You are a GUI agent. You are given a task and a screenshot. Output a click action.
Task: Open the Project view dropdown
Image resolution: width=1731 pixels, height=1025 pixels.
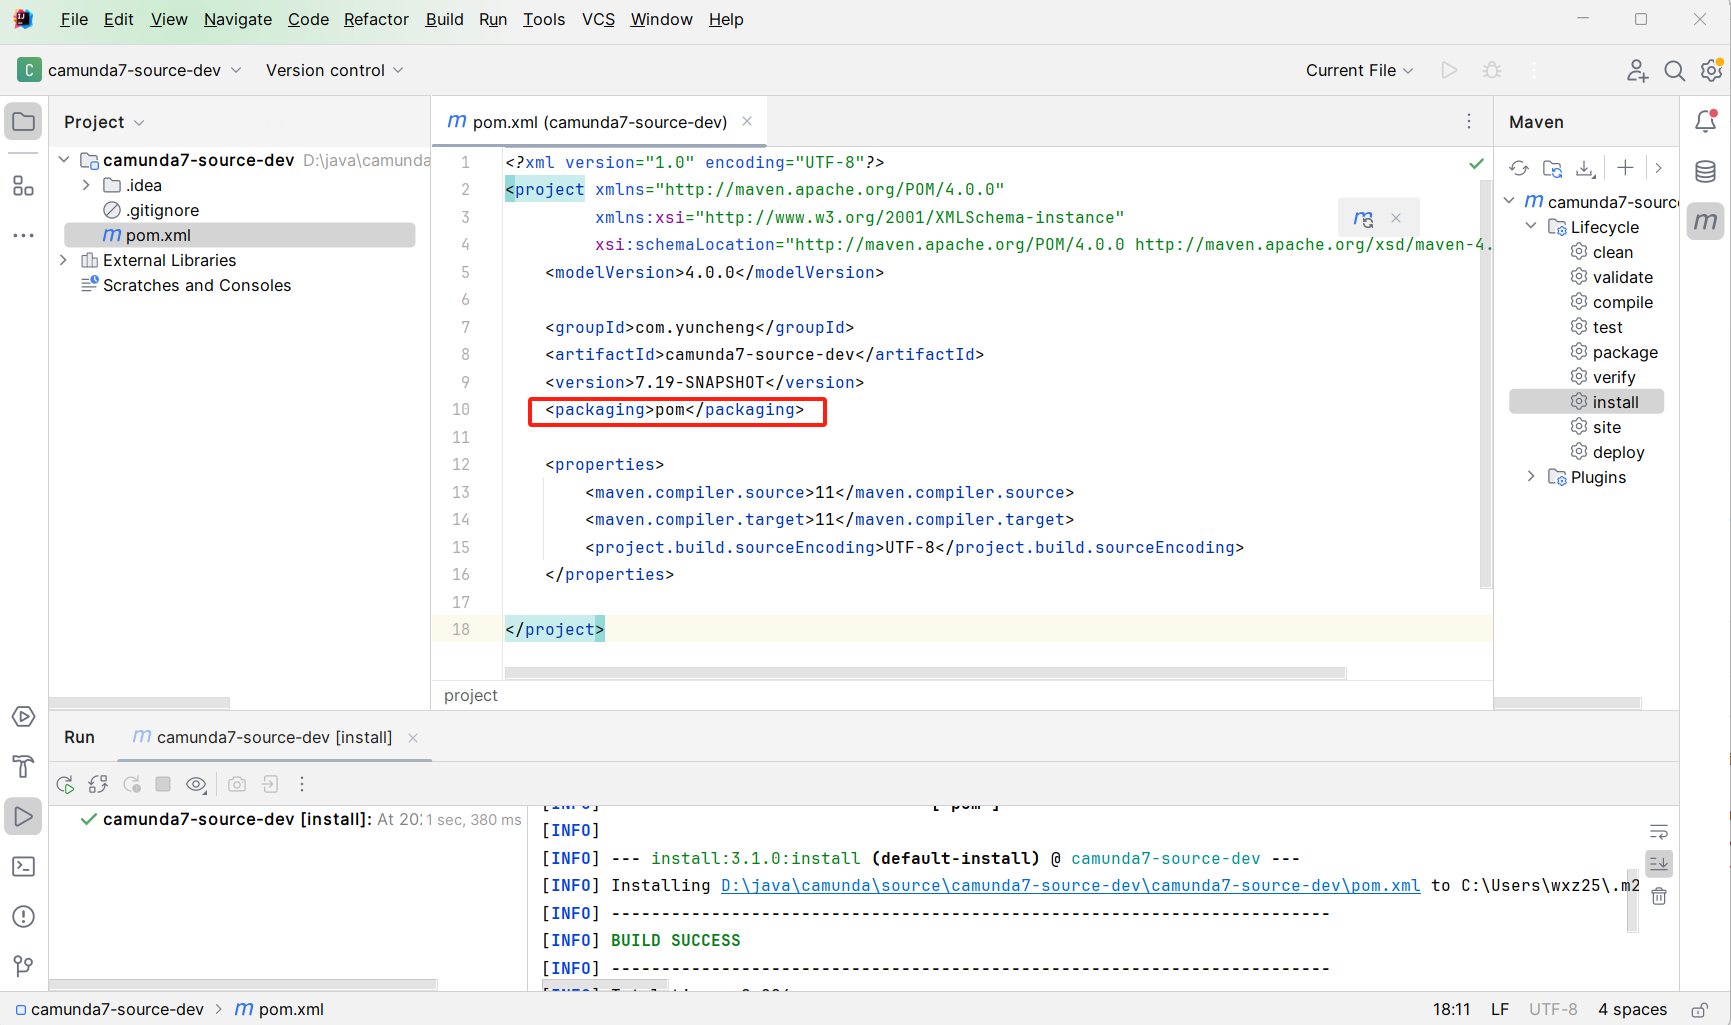click(x=104, y=122)
